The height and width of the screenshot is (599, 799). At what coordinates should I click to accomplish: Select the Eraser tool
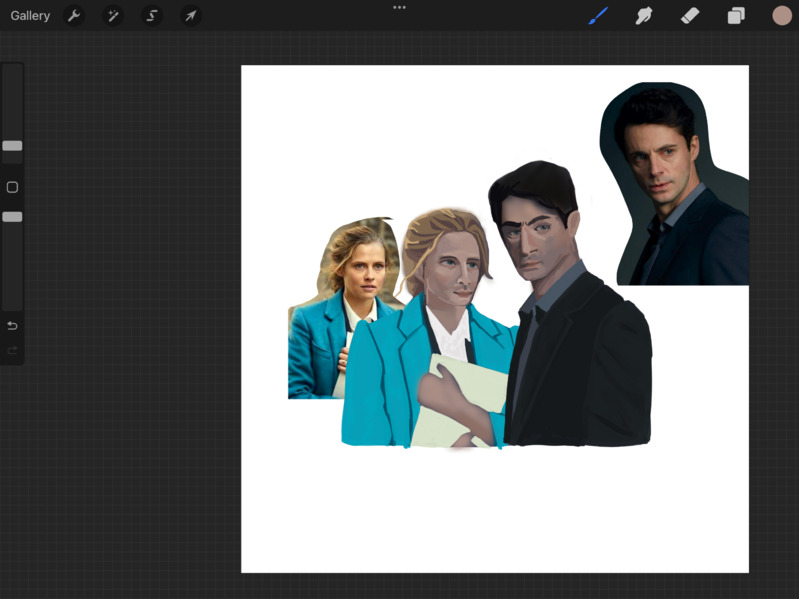pyautogui.click(x=690, y=16)
